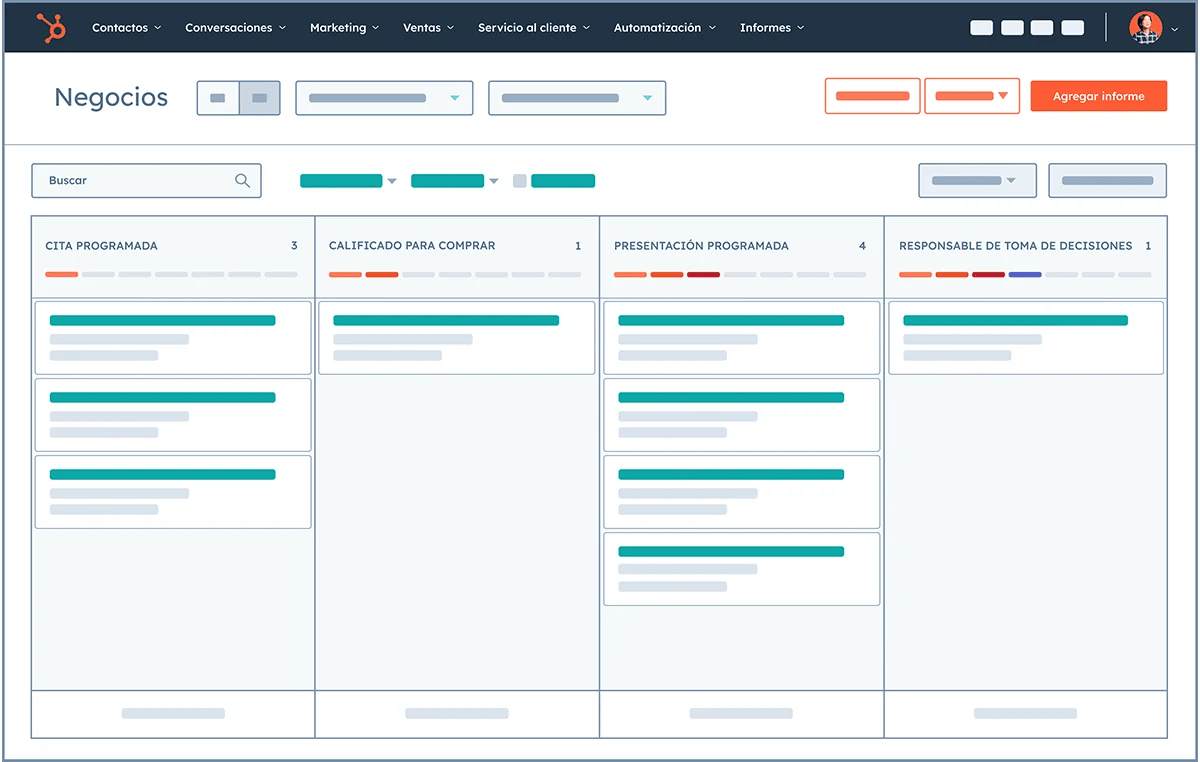1200x762 pixels.
Task: Click the first orange outlined header button
Action: (872, 95)
